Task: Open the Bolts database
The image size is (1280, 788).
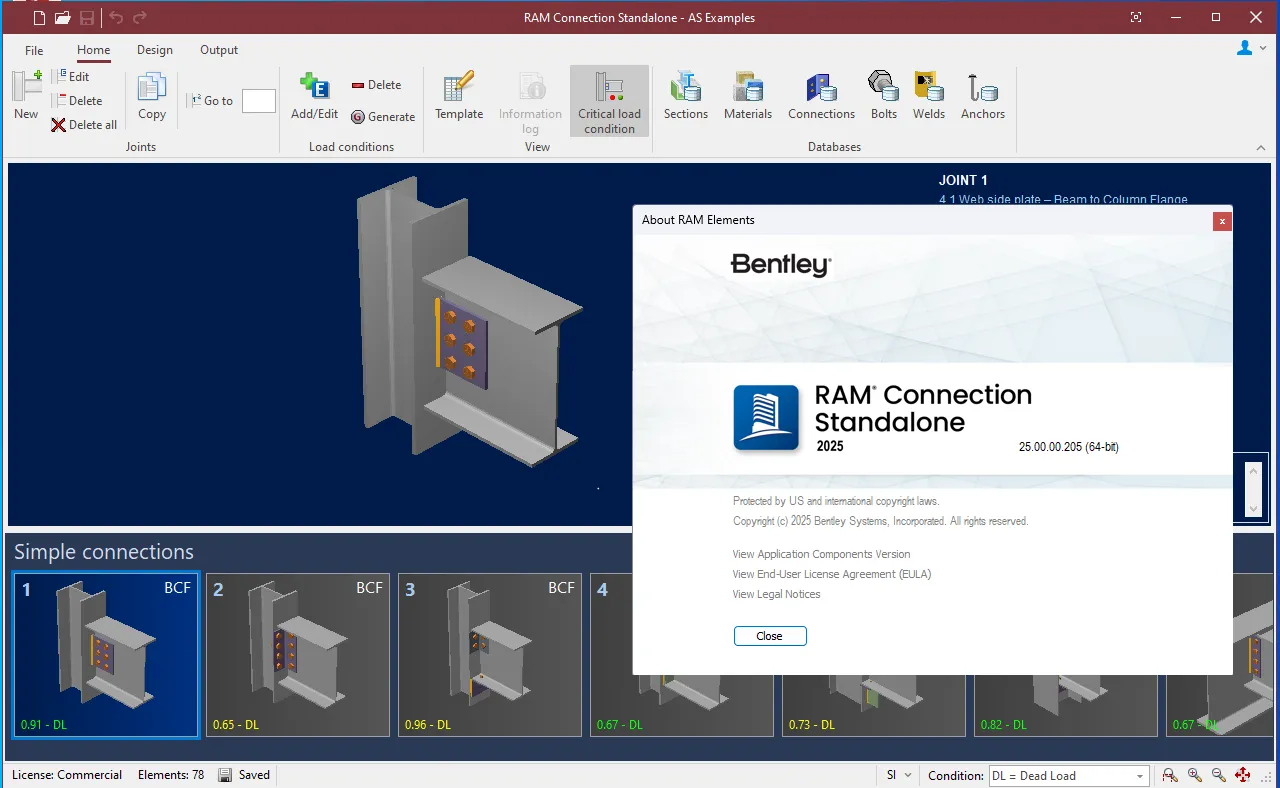Action: [884, 96]
